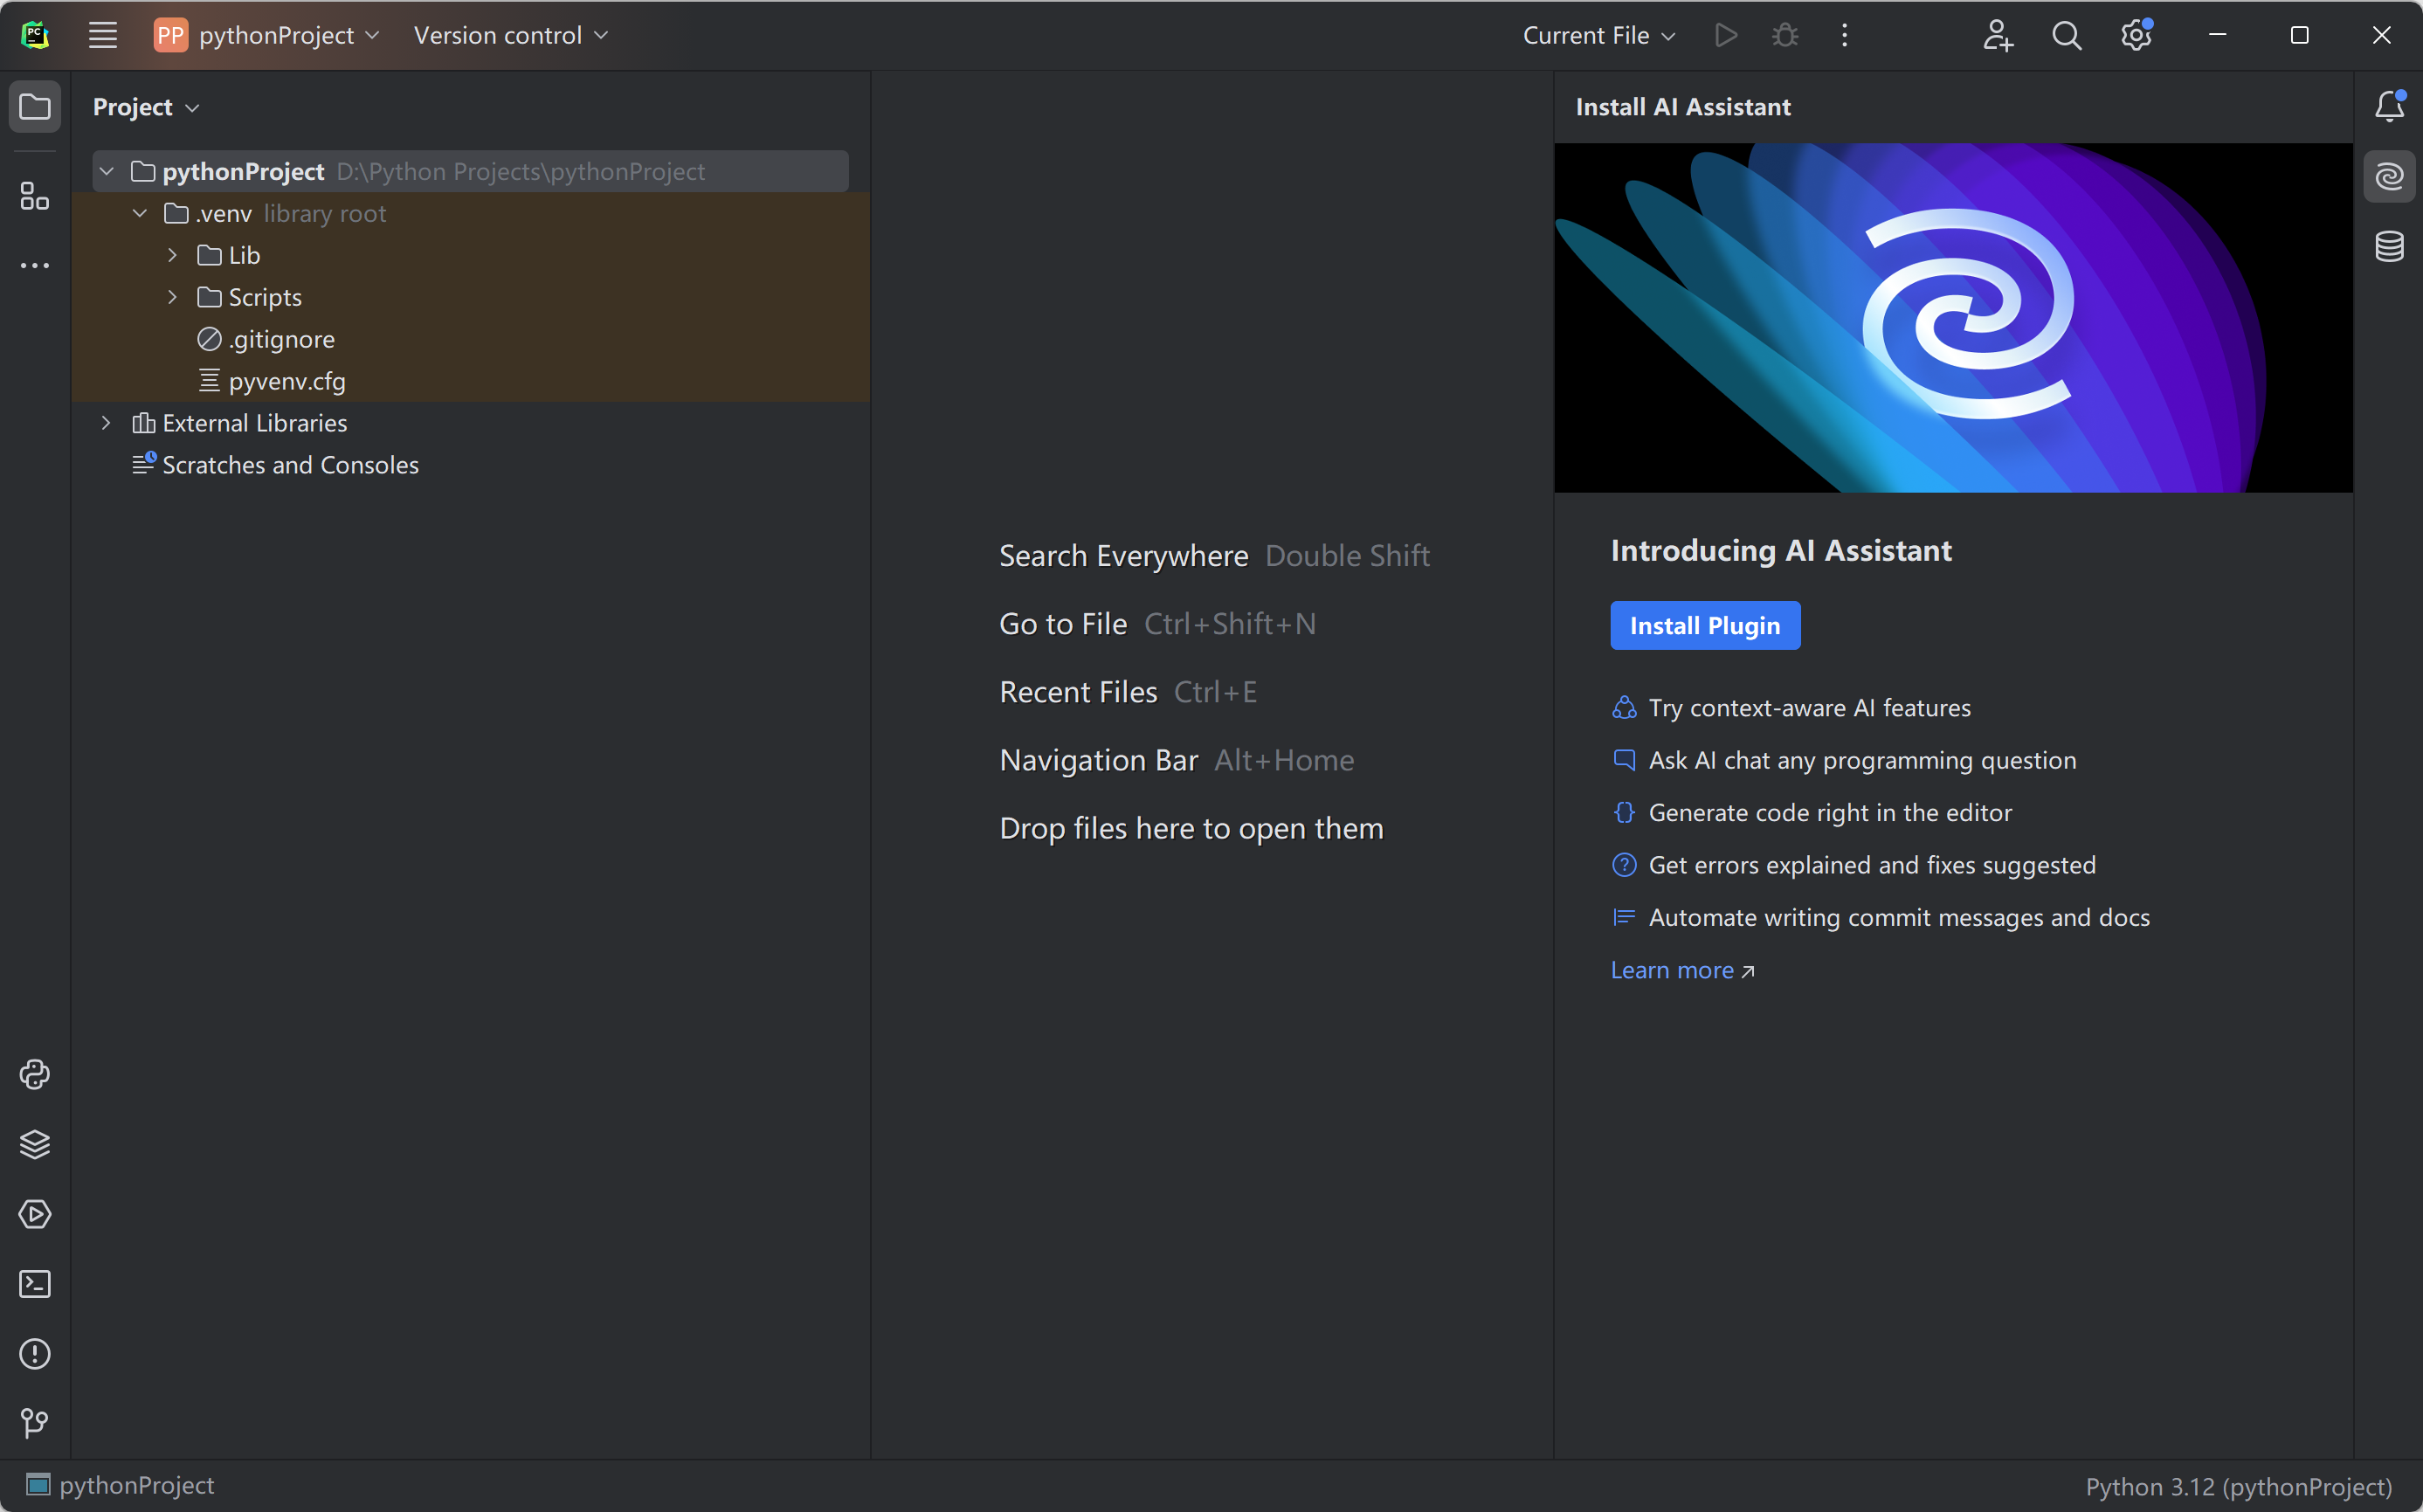Open the Services tool window
The width and height of the screenshot is (2423, 1512).
pos(35,1214)
